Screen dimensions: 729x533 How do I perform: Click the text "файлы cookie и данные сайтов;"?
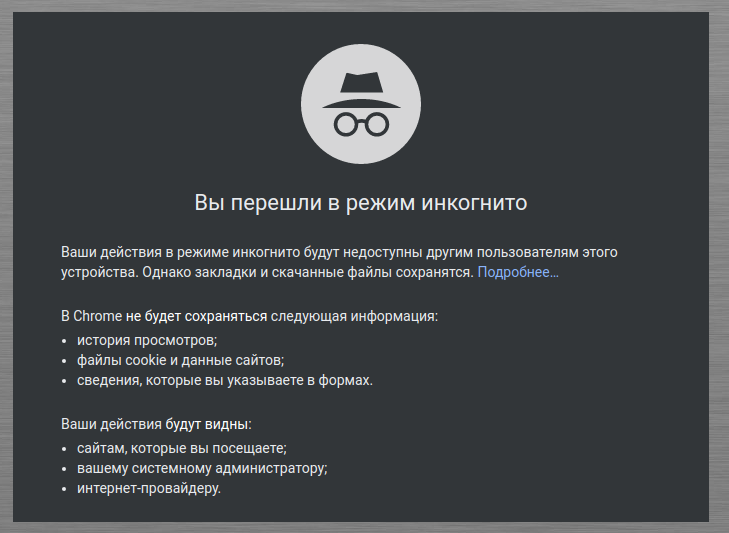tap(180, 360)
